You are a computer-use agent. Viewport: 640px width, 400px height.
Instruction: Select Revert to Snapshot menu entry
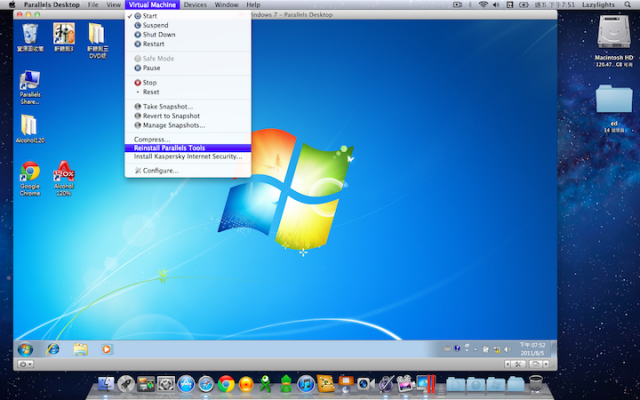(x=188, y=116)
